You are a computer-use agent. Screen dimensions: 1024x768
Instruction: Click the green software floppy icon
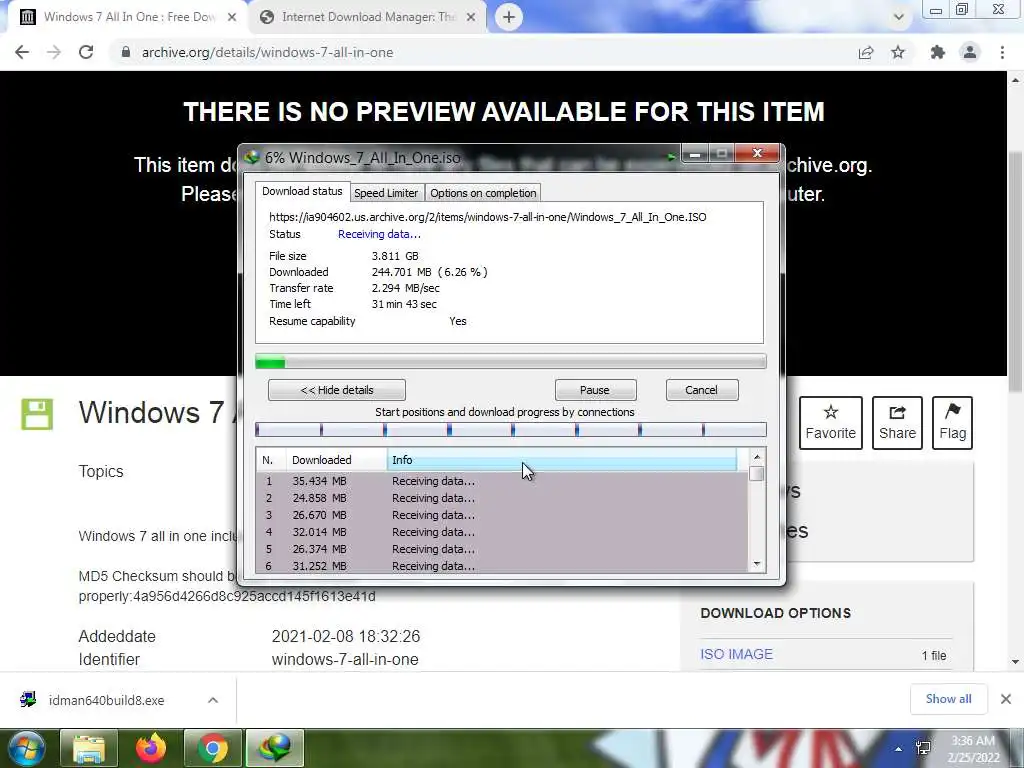coord(37,414)
